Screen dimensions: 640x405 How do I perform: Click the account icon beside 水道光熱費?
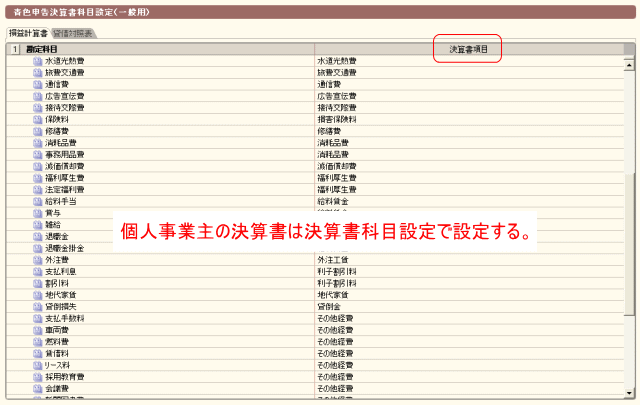(x=38, y=61)
